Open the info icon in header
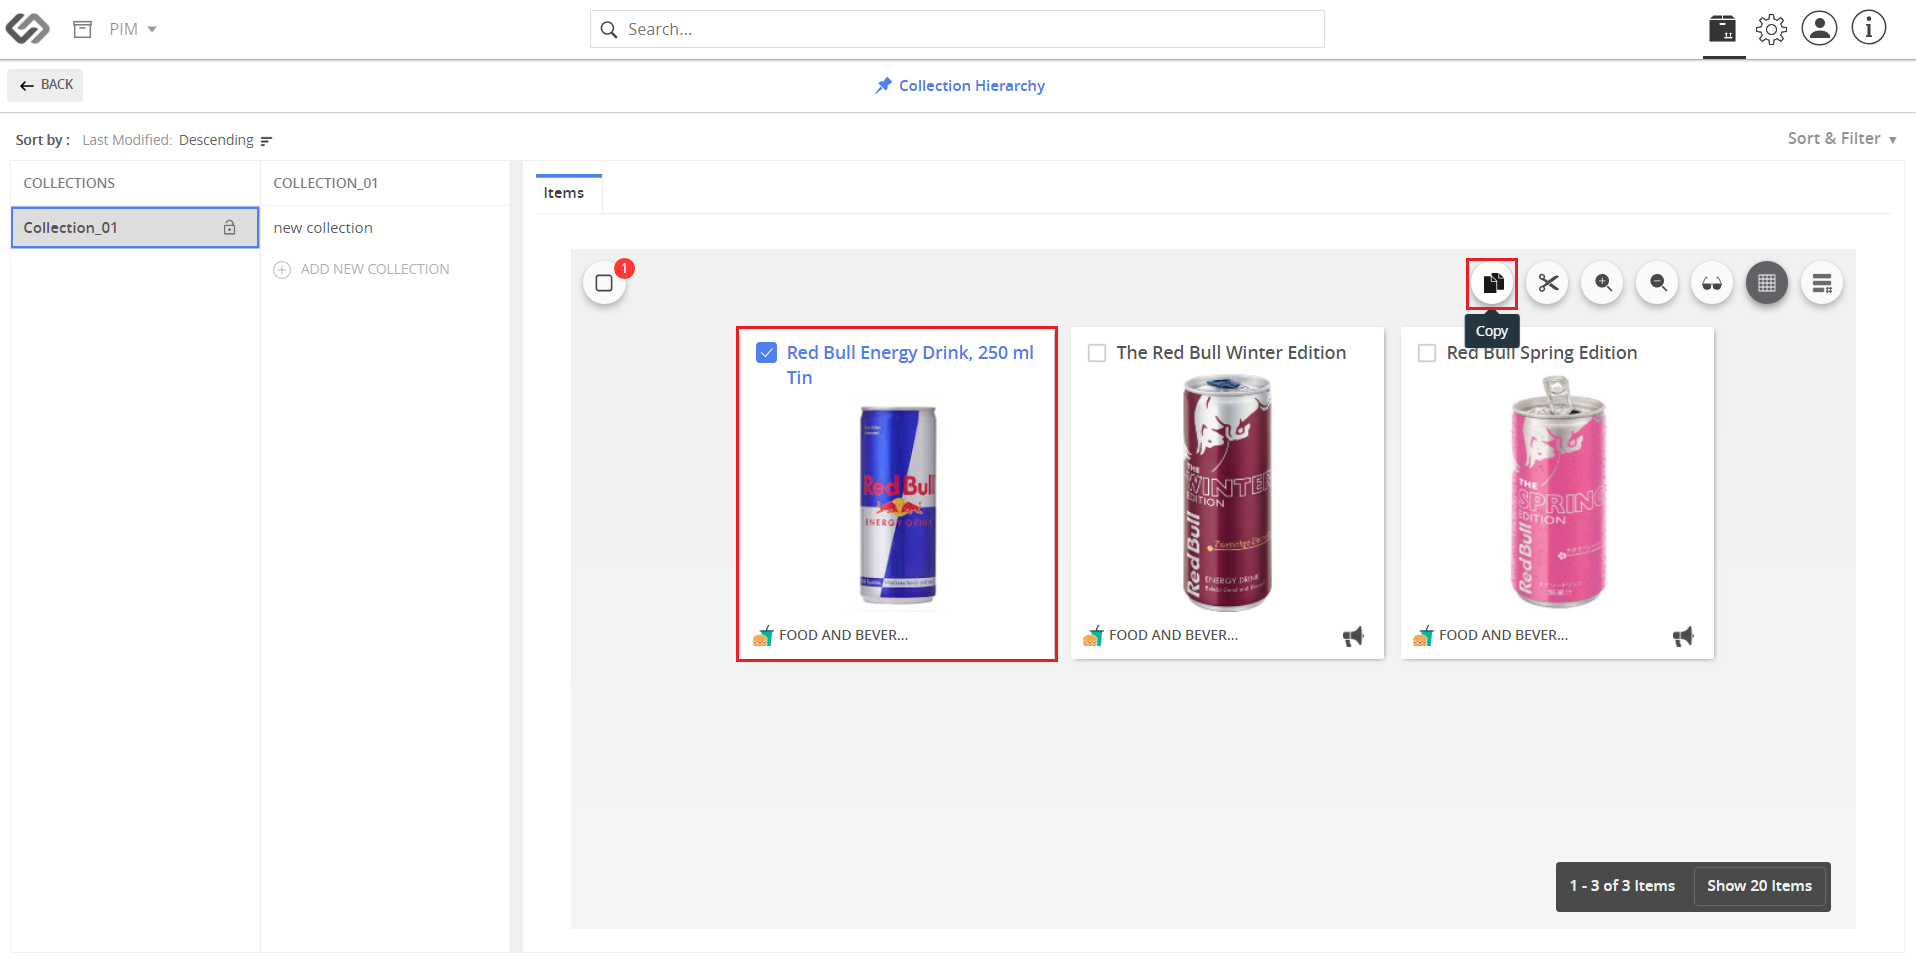 [1869, 28]
